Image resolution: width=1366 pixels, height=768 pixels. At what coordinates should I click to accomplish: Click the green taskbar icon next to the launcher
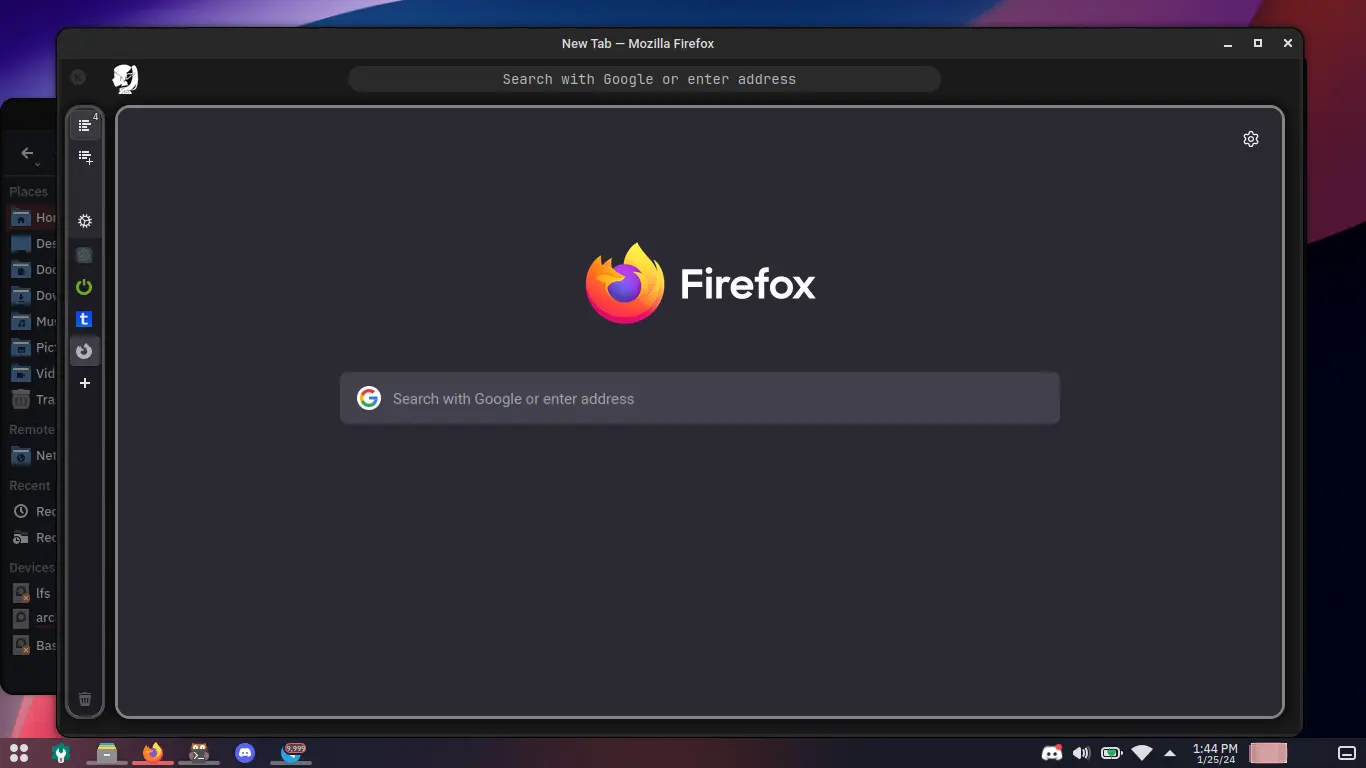(x=61, y=753)
